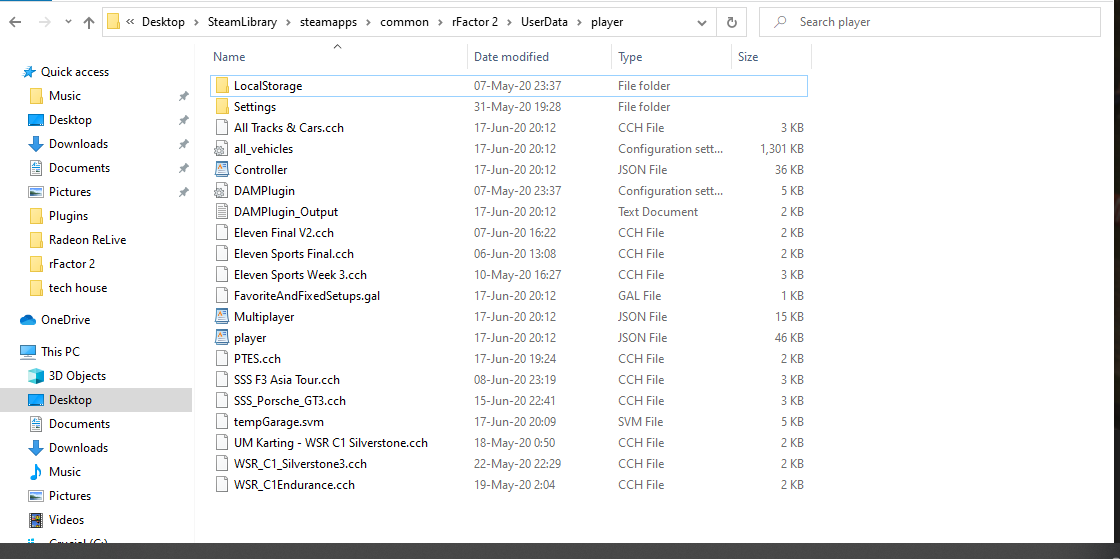
Task: Select steamapps in the address path
Action: point(331,22)
